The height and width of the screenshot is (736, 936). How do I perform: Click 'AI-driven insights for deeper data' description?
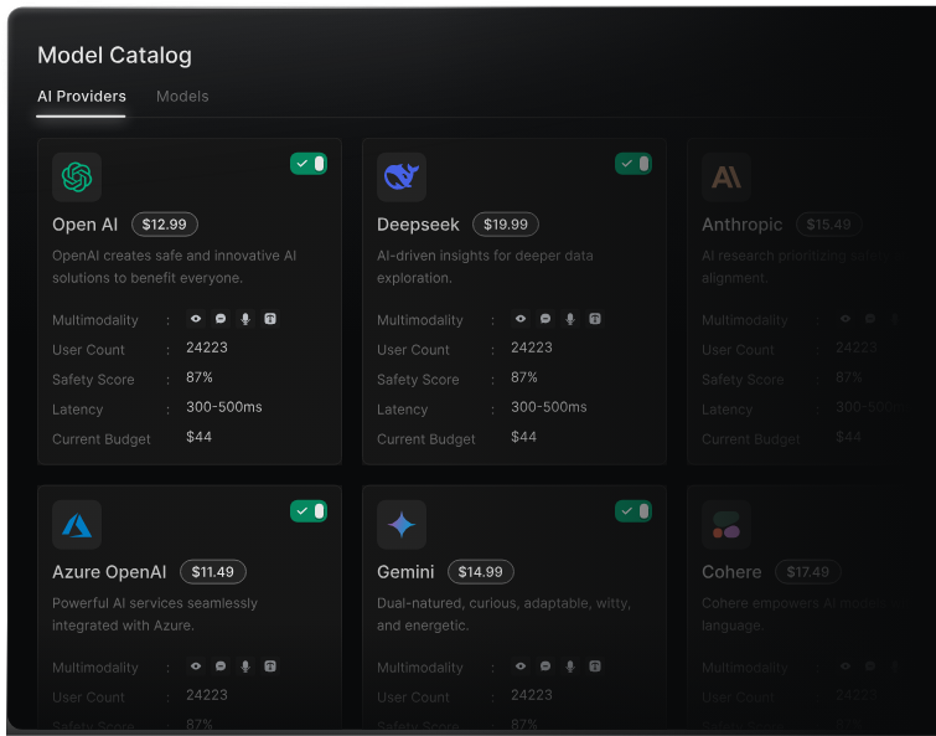(x=485, y=266)
